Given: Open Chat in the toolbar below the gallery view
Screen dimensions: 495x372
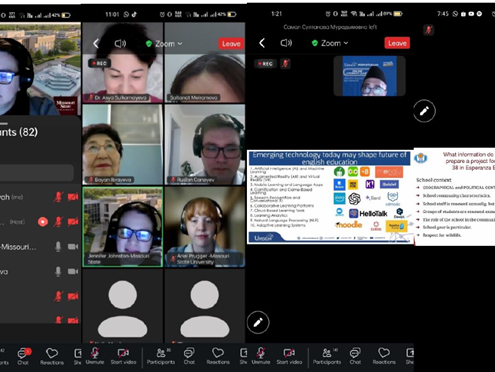Looking at the screenshot, I should [x=189, y=356].
